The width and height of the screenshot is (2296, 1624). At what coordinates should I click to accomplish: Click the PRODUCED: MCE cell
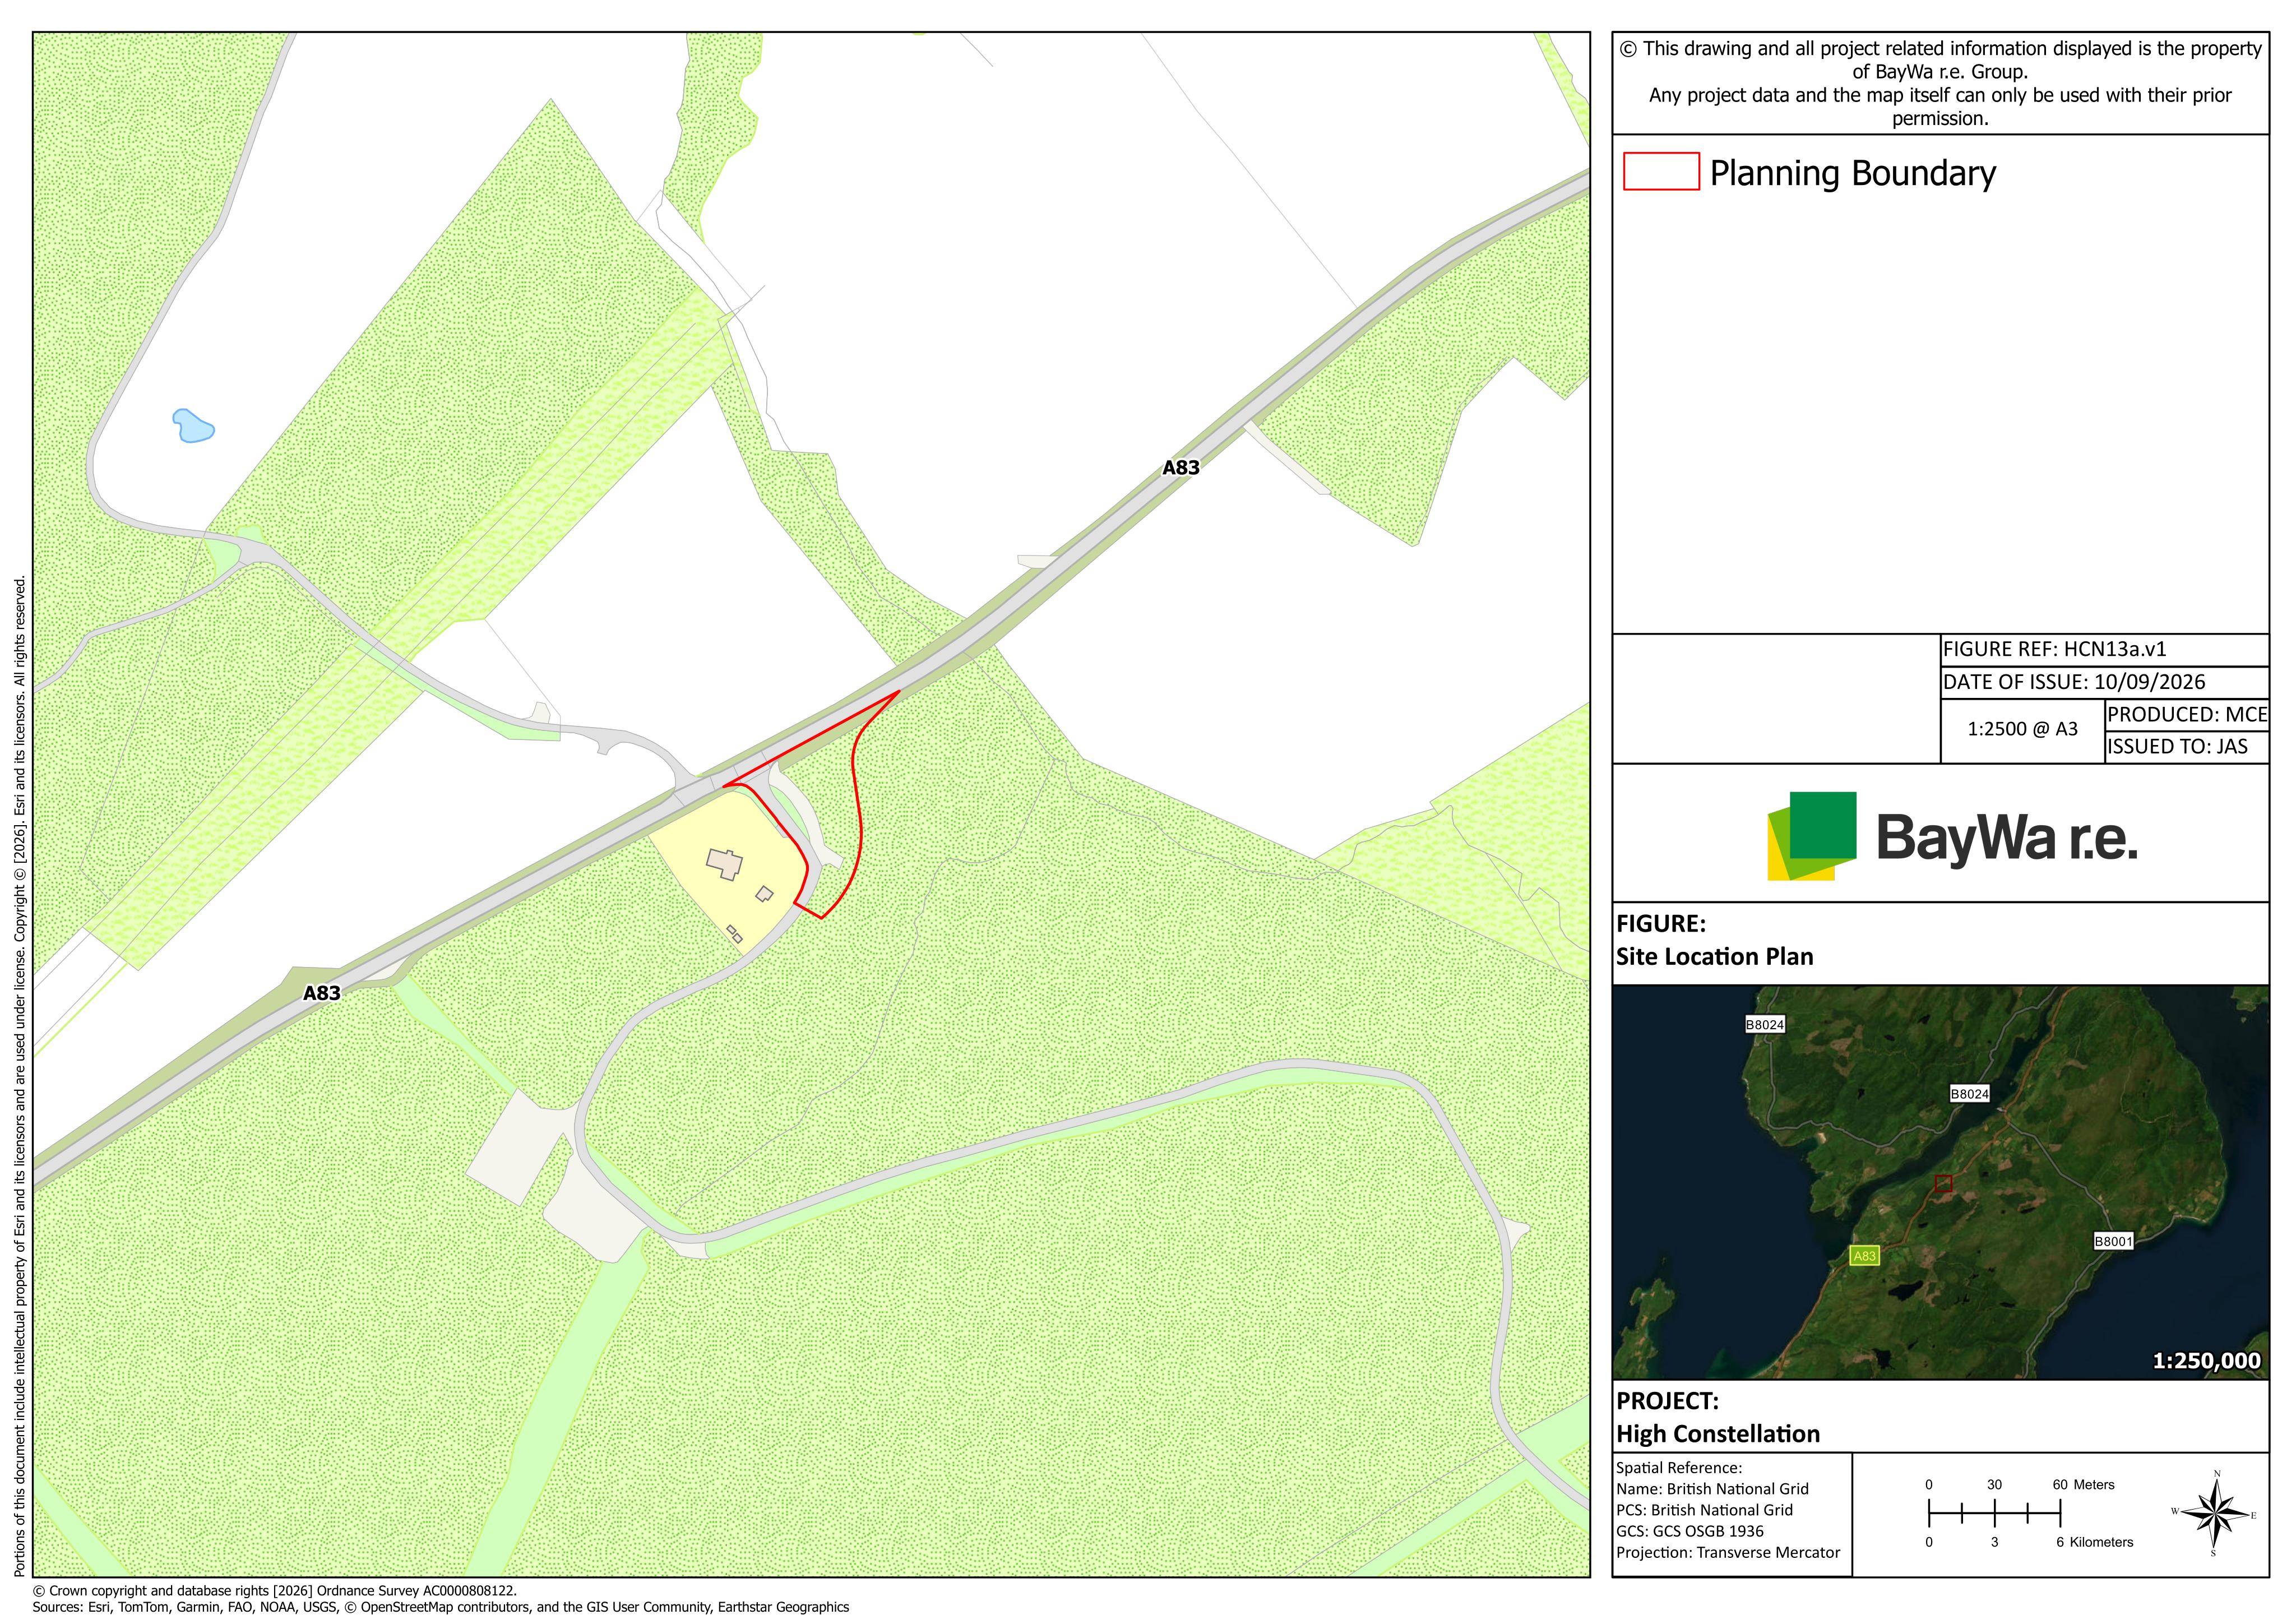2186,715
